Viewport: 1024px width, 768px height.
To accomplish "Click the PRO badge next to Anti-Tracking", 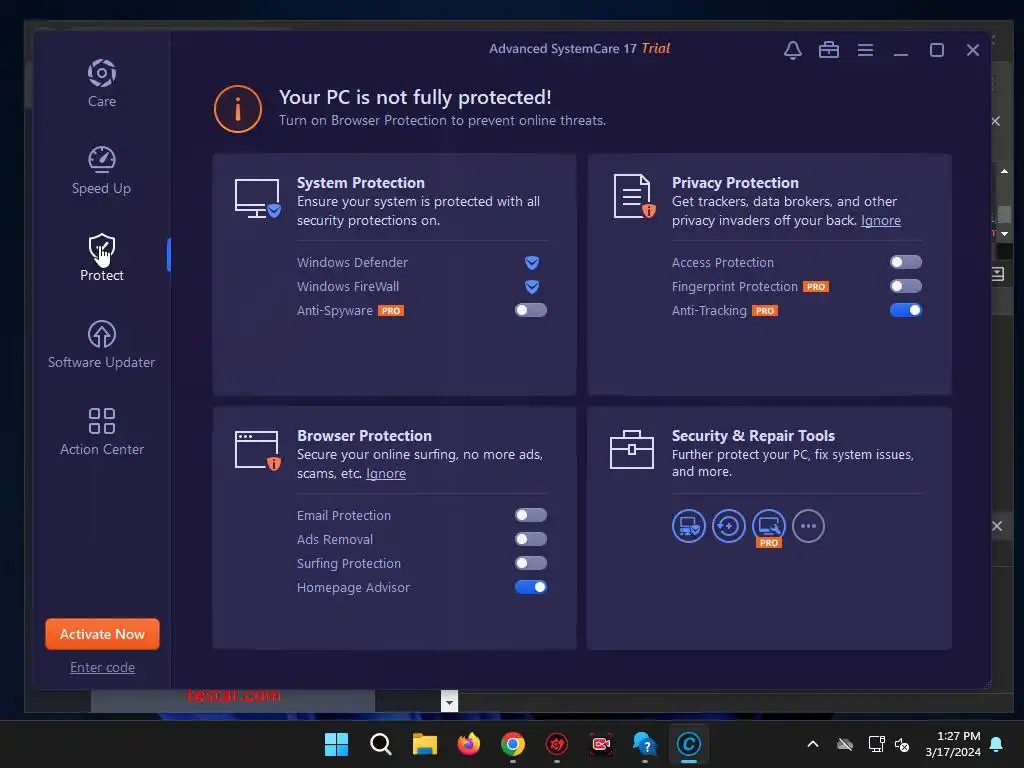I will [765, 311].
